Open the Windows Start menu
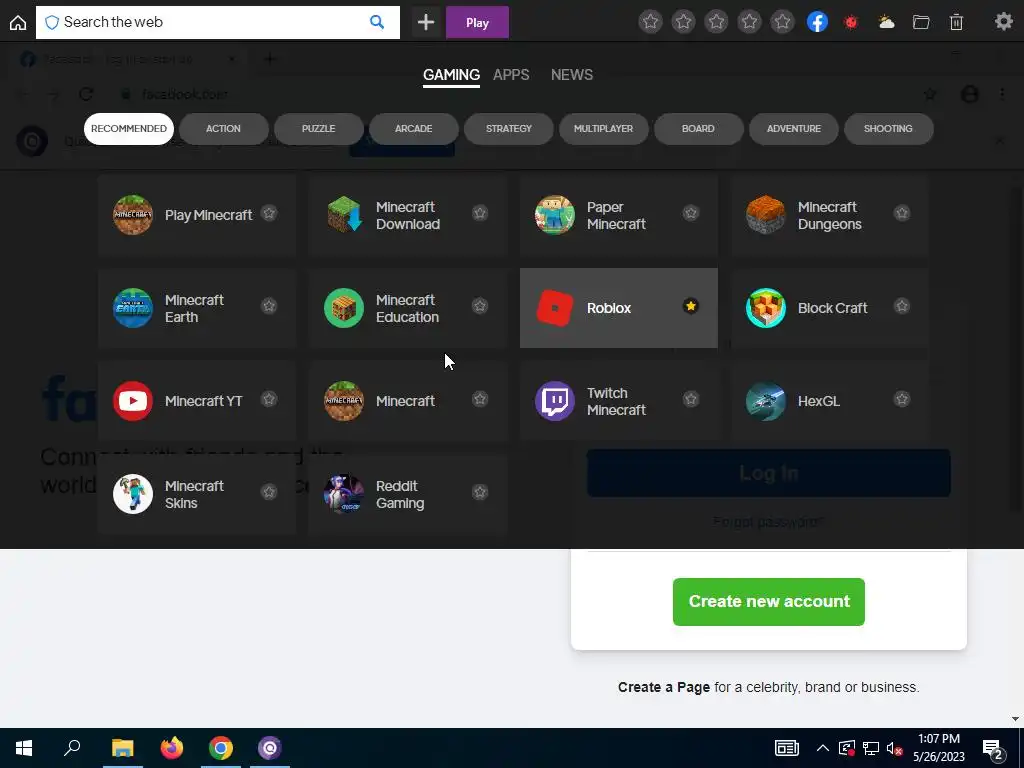 pyautogui.click(x=24, y=748)
